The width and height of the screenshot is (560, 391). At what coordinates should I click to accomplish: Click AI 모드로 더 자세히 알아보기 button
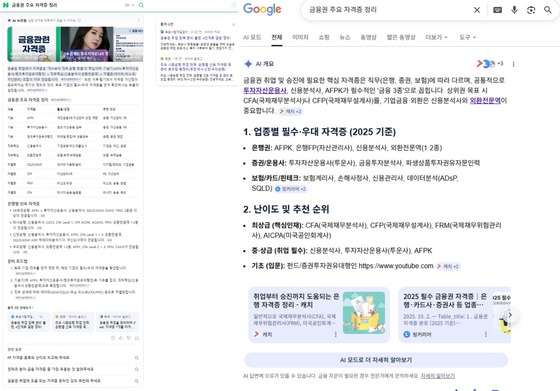point(376,360)
